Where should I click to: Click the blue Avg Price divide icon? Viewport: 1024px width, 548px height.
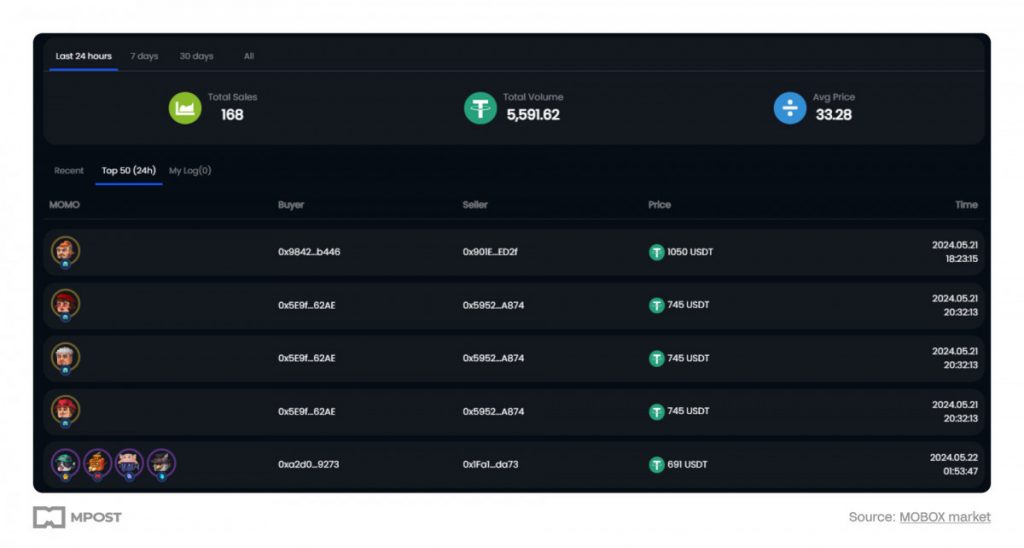(x=790, y=108)
